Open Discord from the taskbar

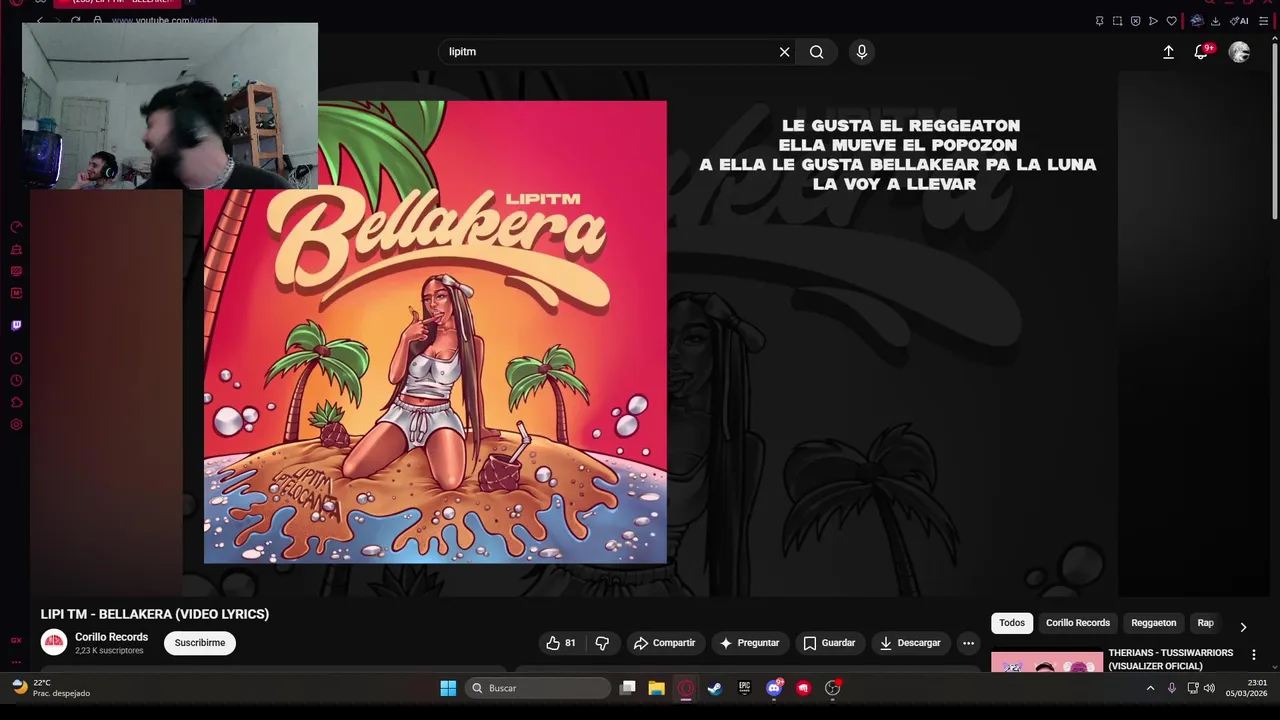[x=774, y=688]
